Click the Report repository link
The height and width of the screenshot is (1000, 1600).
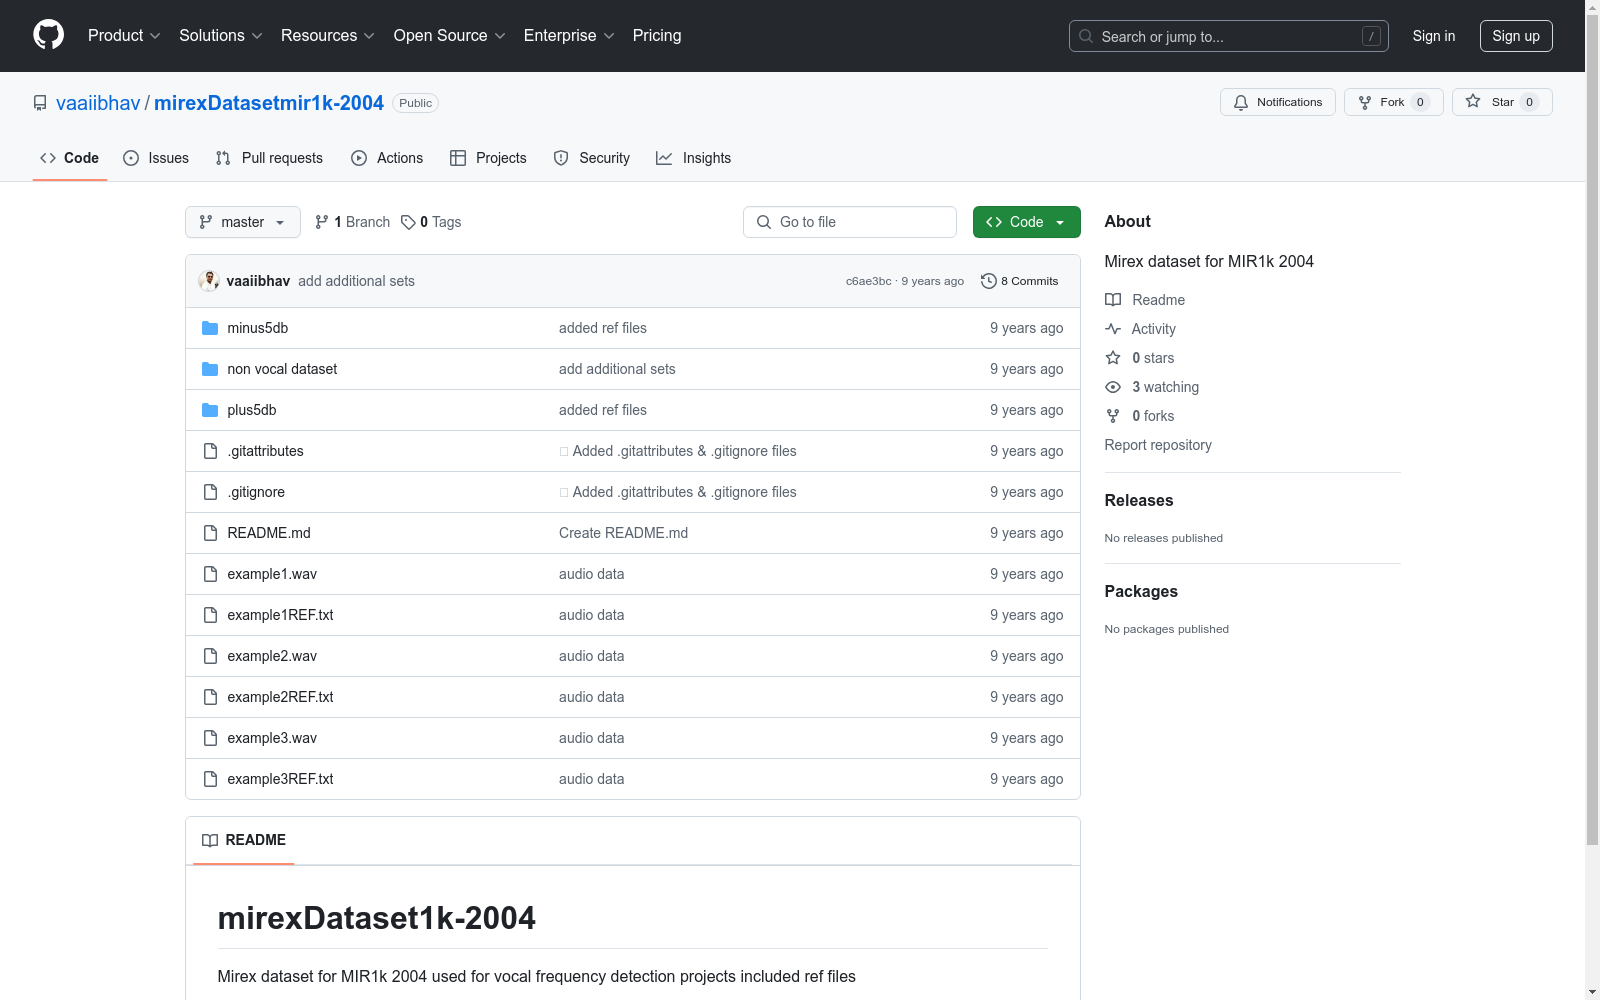pos(1158,445)
